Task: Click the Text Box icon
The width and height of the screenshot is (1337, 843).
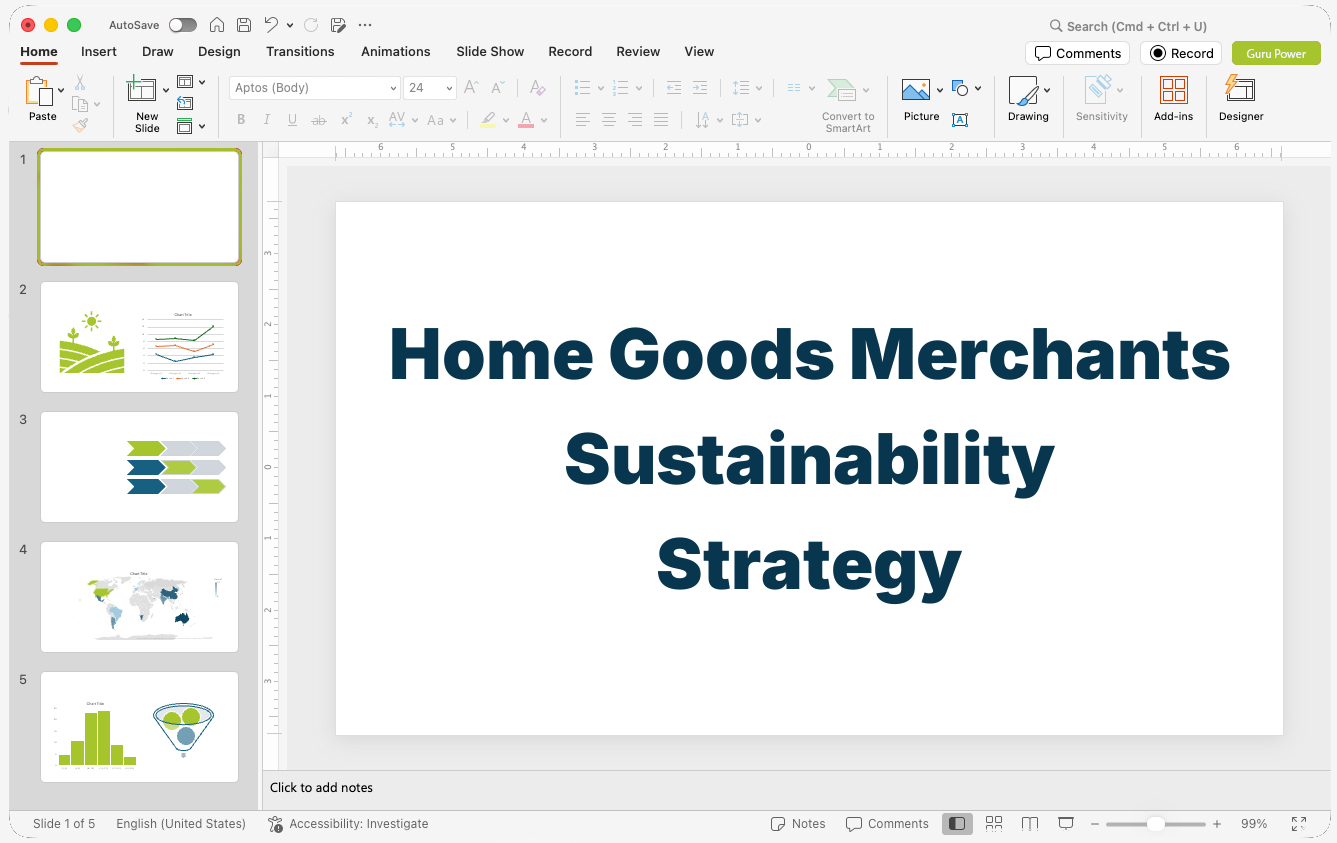Action: (x=960, y=120)
